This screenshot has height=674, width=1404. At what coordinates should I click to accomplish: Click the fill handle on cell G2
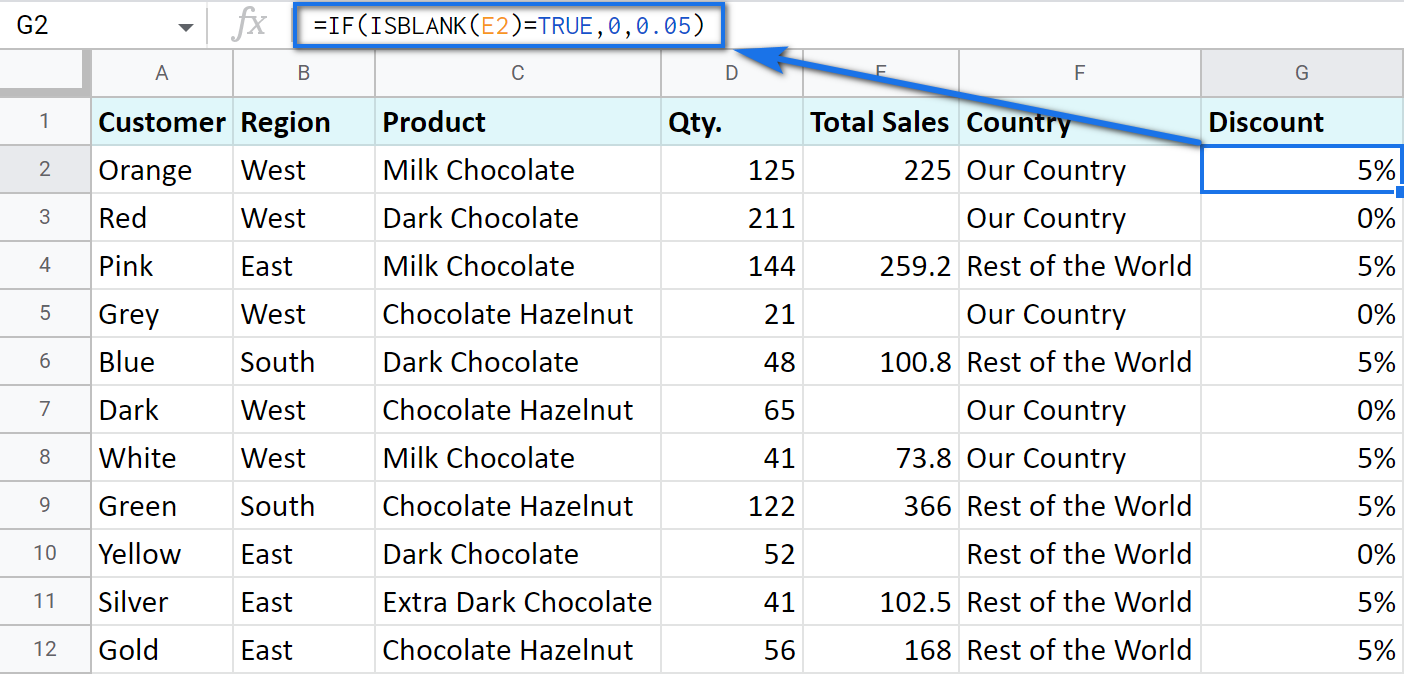[x=1402, y=192]
